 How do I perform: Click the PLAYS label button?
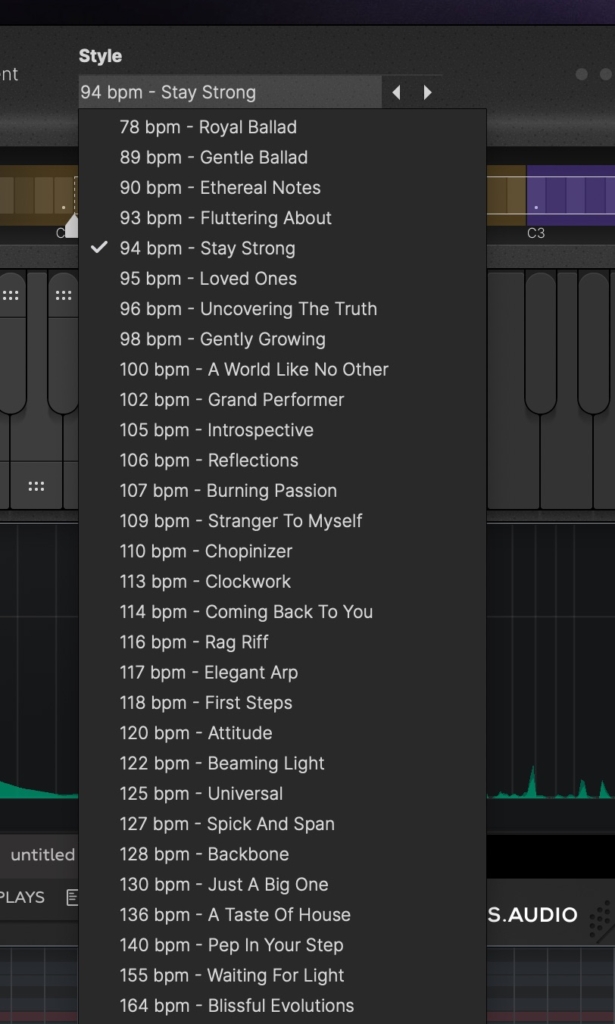(22, 898)
